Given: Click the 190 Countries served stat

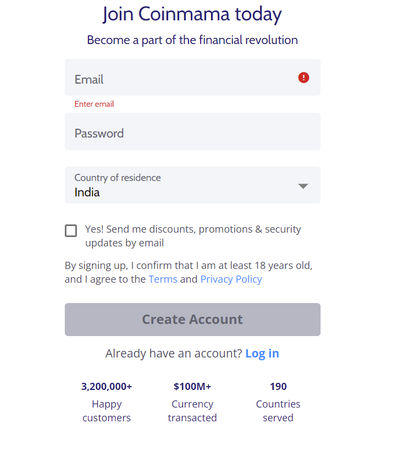Looking at the screenshot, I should (278, 402).
